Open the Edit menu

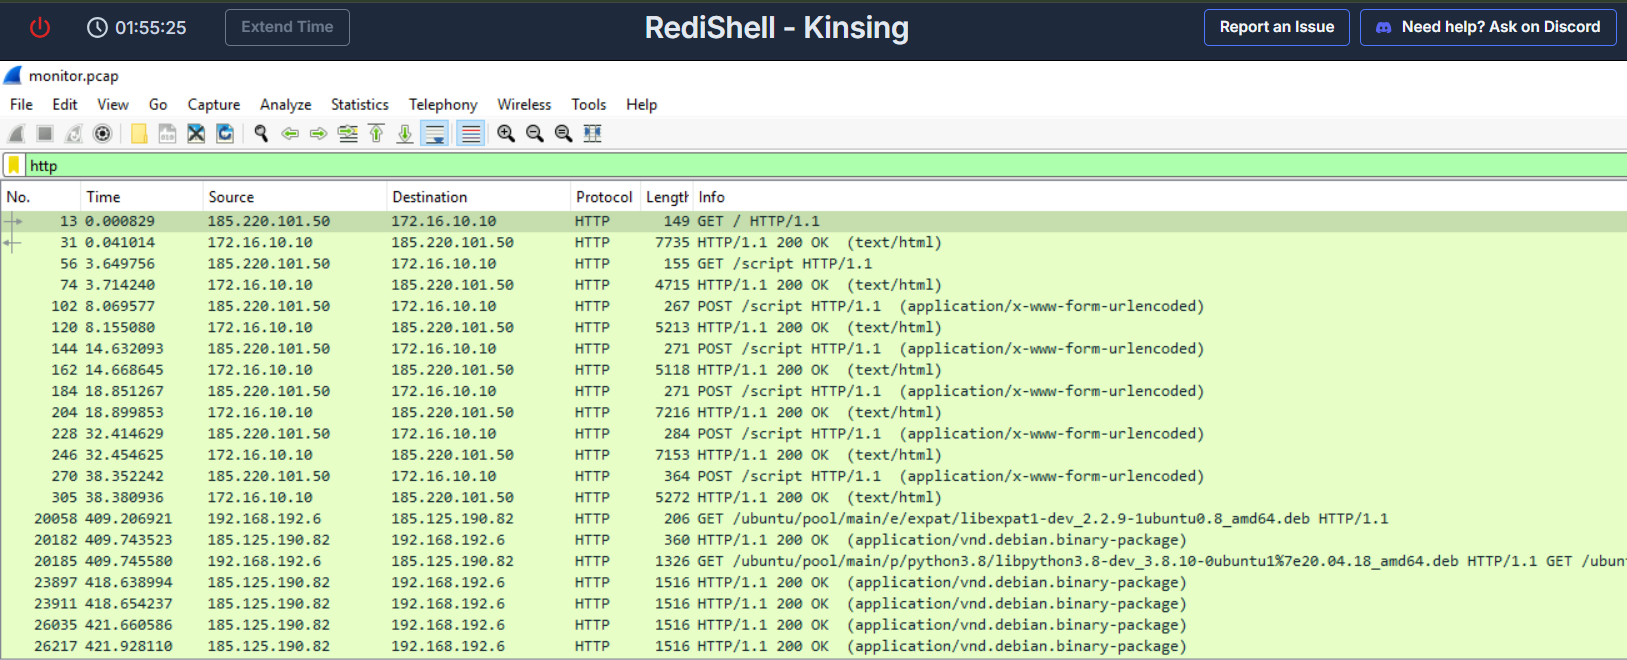tap(65, 104)
